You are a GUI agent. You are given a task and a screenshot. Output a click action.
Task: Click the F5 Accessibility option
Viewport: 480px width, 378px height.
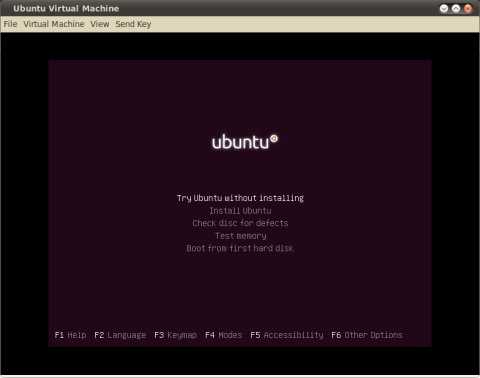[x=287, y=335]
